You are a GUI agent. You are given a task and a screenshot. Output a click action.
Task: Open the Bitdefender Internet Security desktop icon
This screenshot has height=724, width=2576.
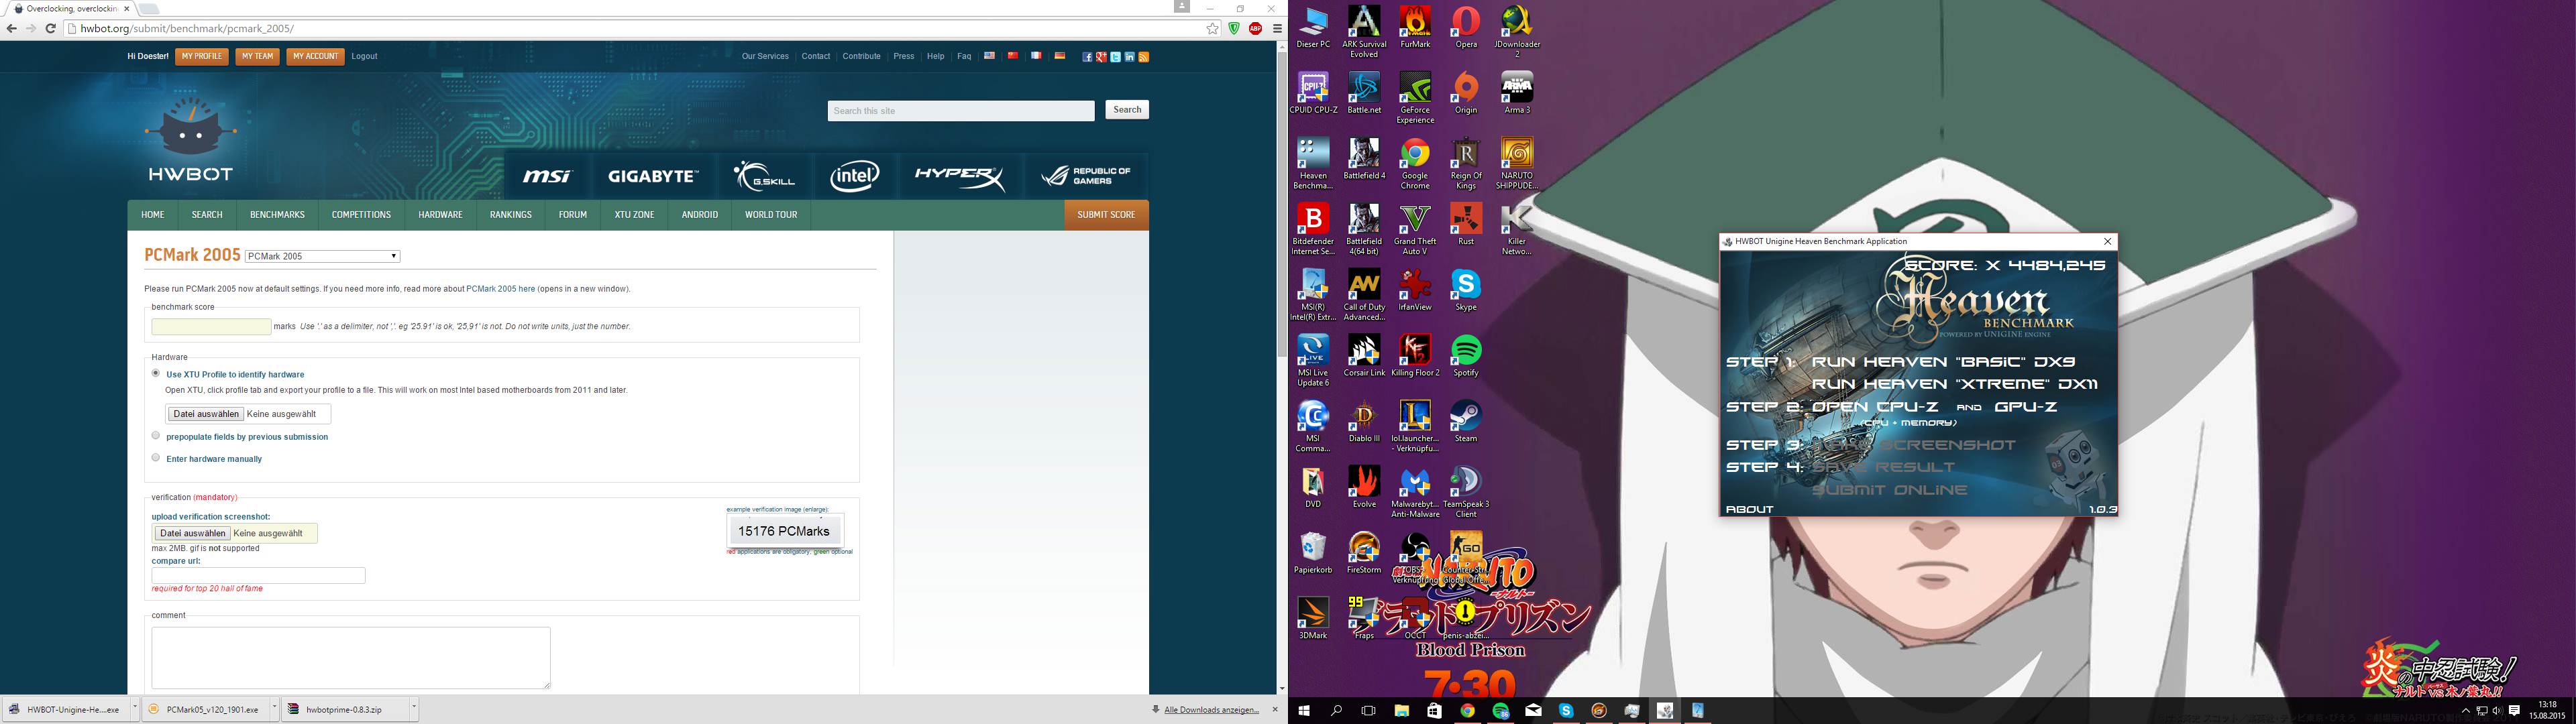pos(1313,229)
